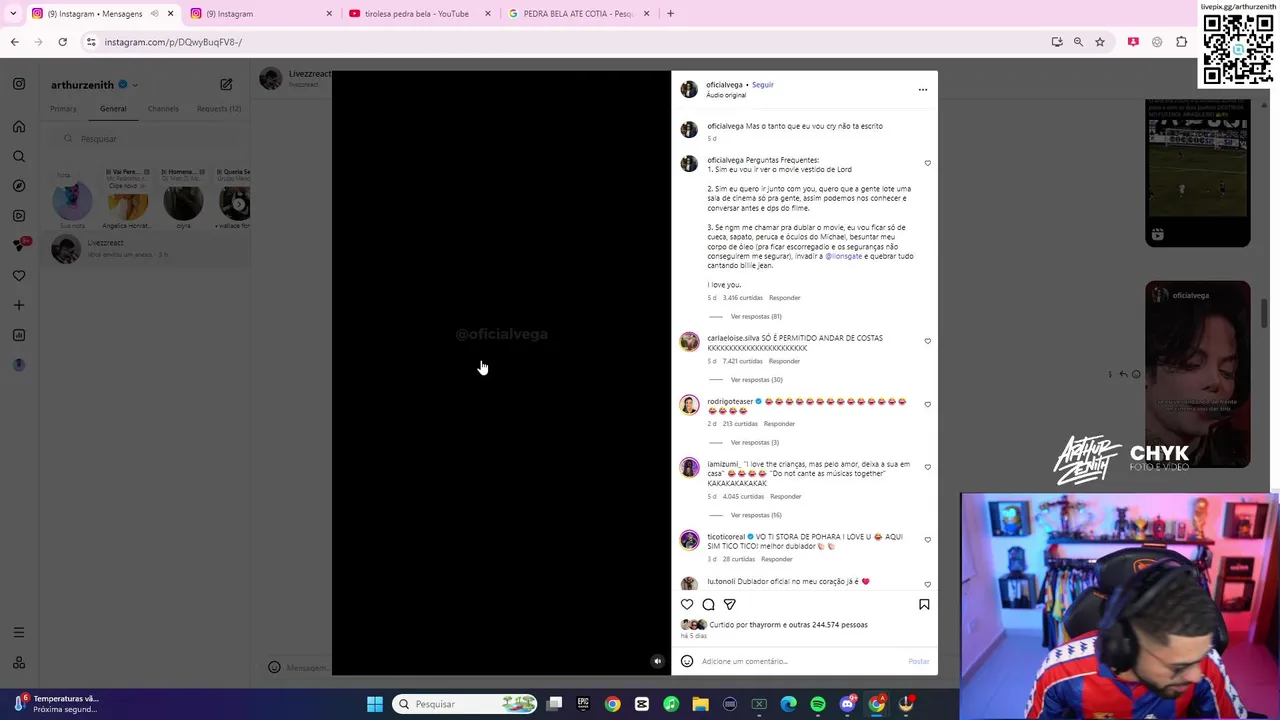1280x720 pixels.
Task: Click the Create plus icon in sidebar
Action: [x=19, y=305]
